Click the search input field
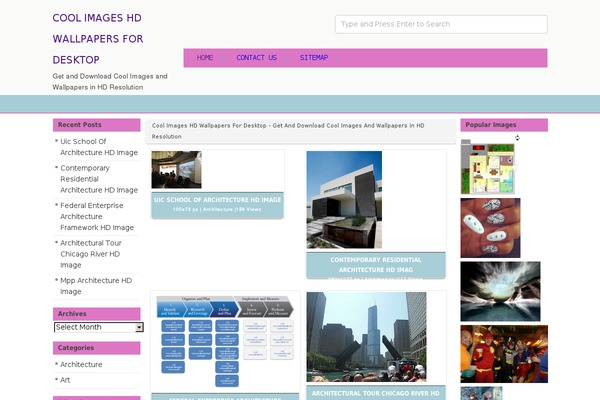 [x=441, y=24]
